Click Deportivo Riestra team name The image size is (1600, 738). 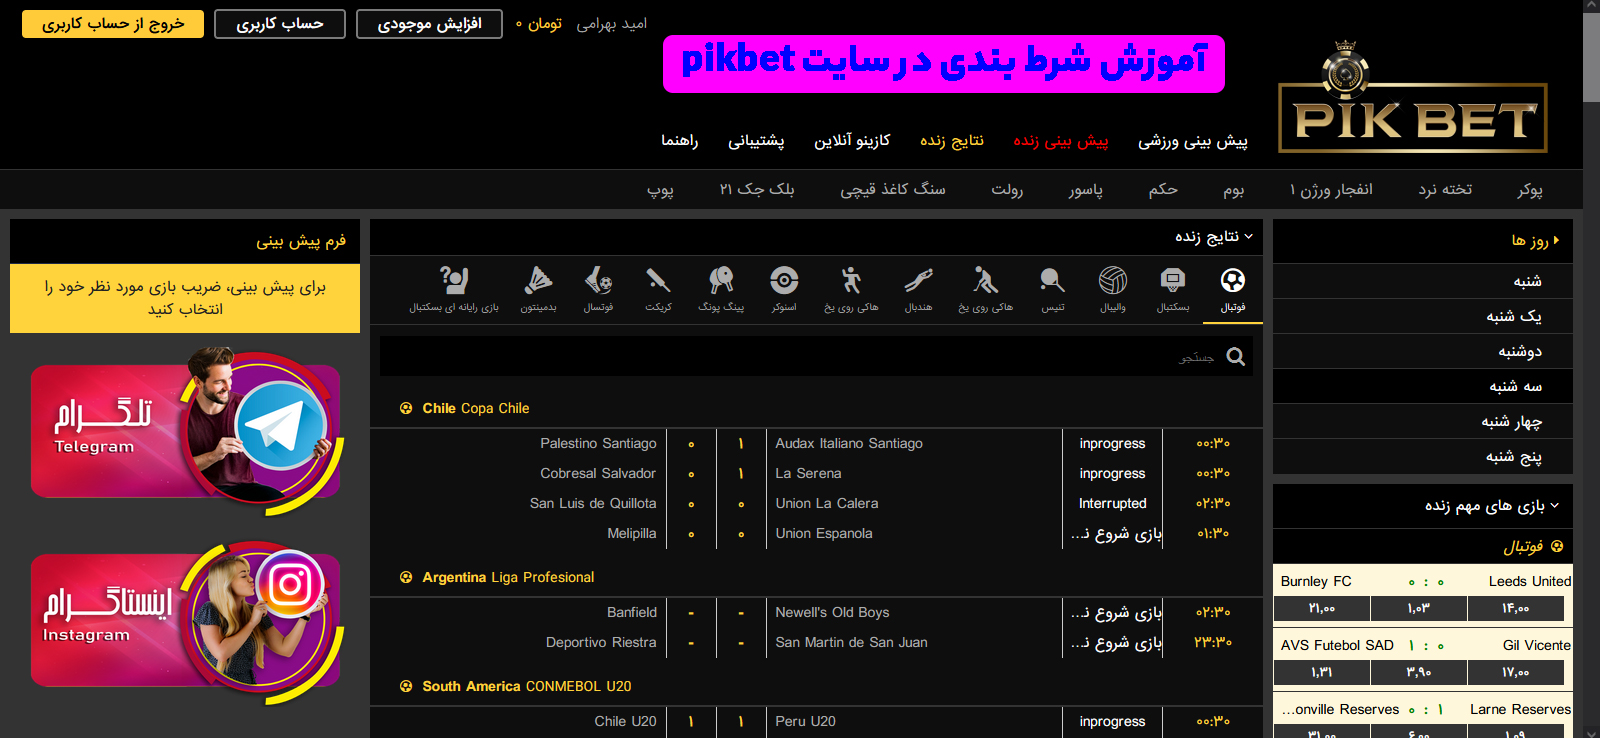(x=601, y=642)
